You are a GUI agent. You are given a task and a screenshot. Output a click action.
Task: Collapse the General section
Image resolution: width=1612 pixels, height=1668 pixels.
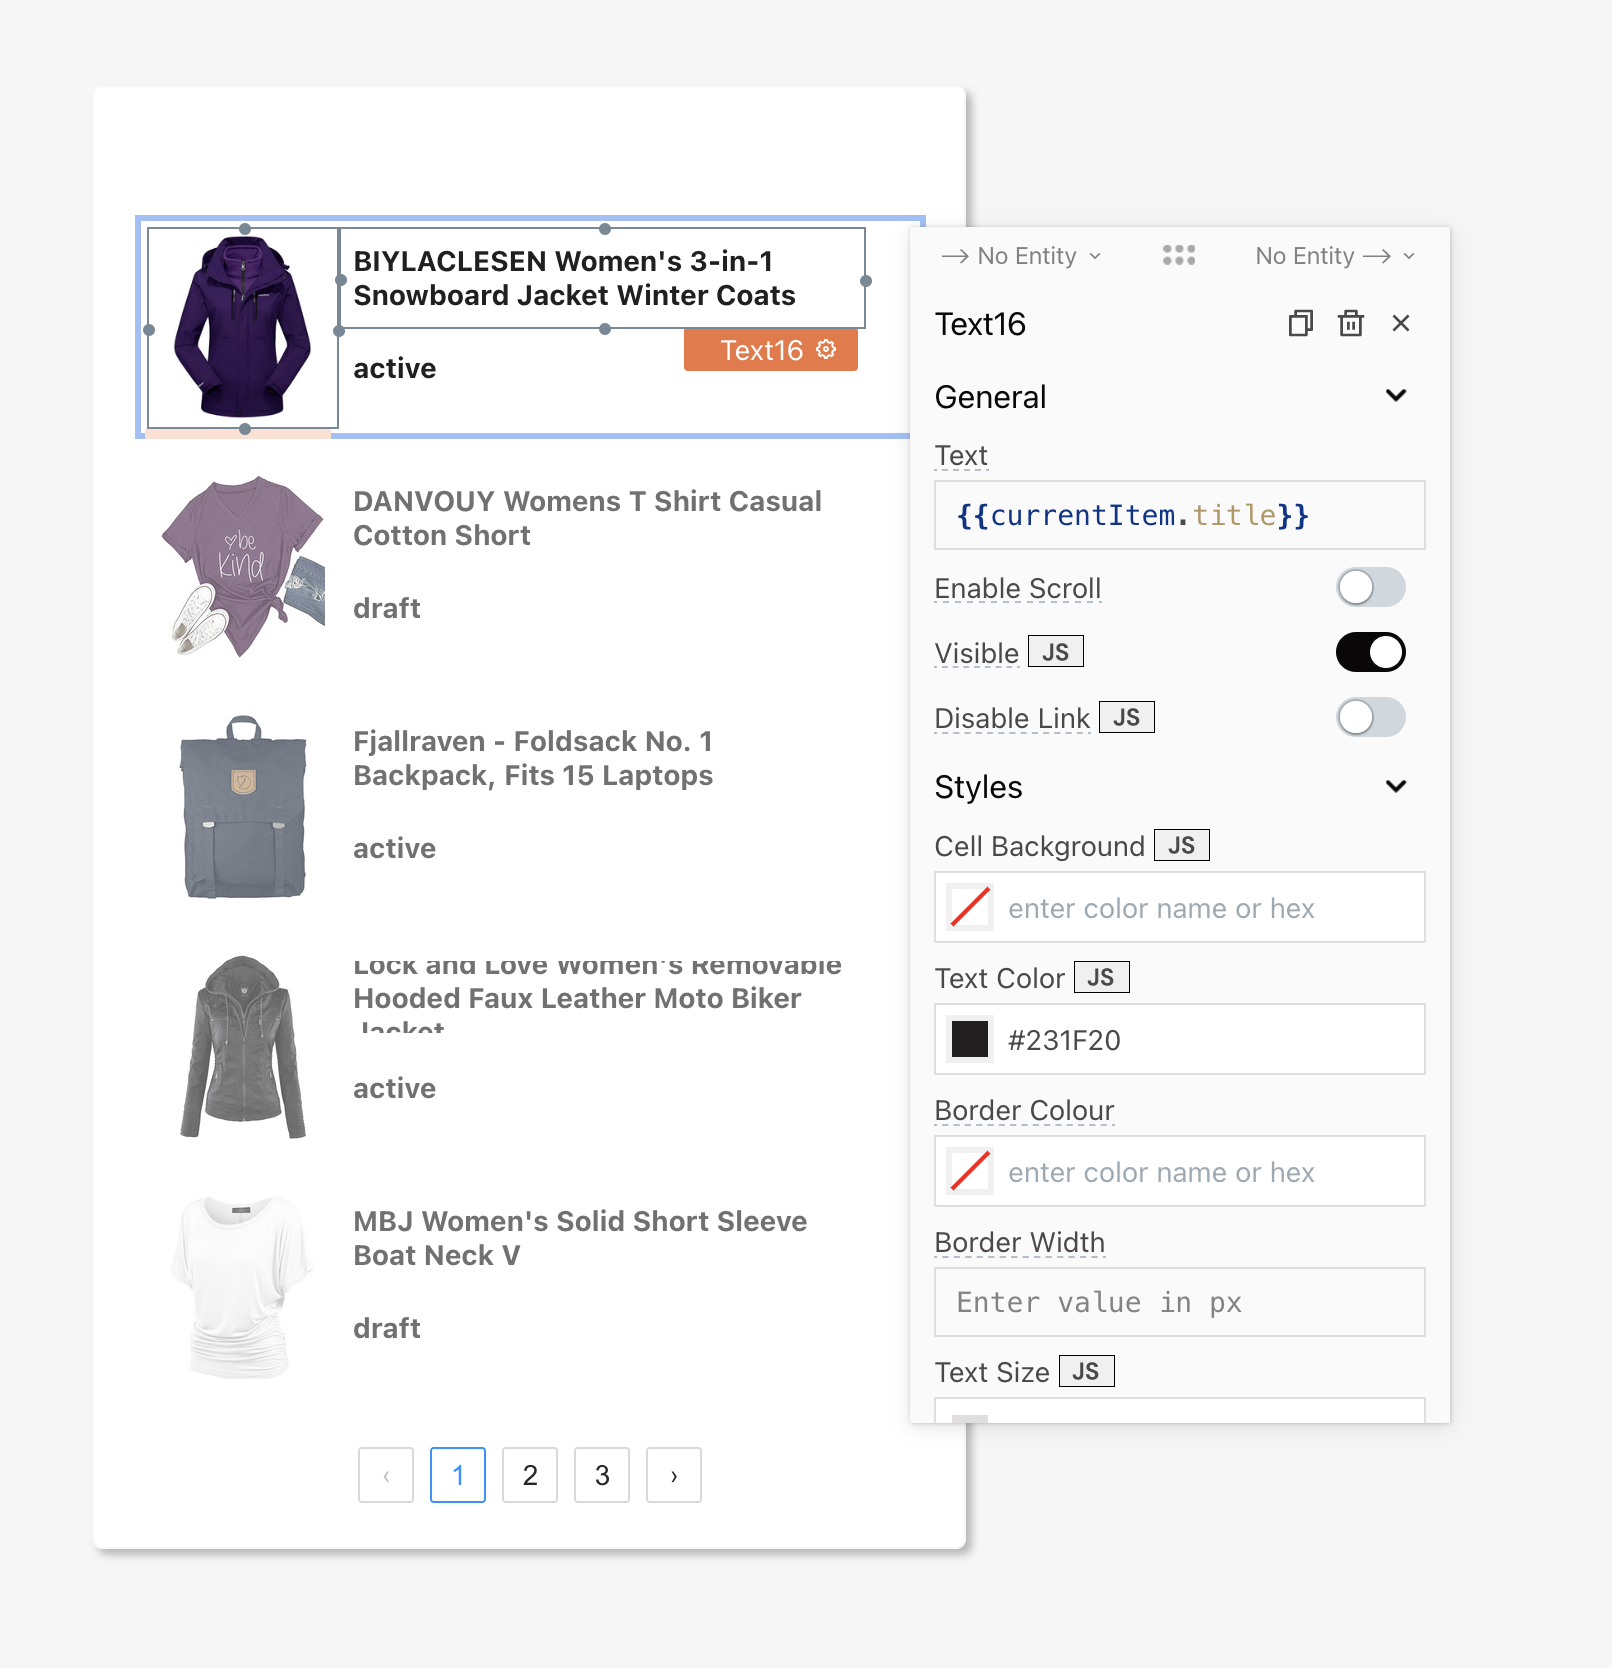coord(1396,396)
